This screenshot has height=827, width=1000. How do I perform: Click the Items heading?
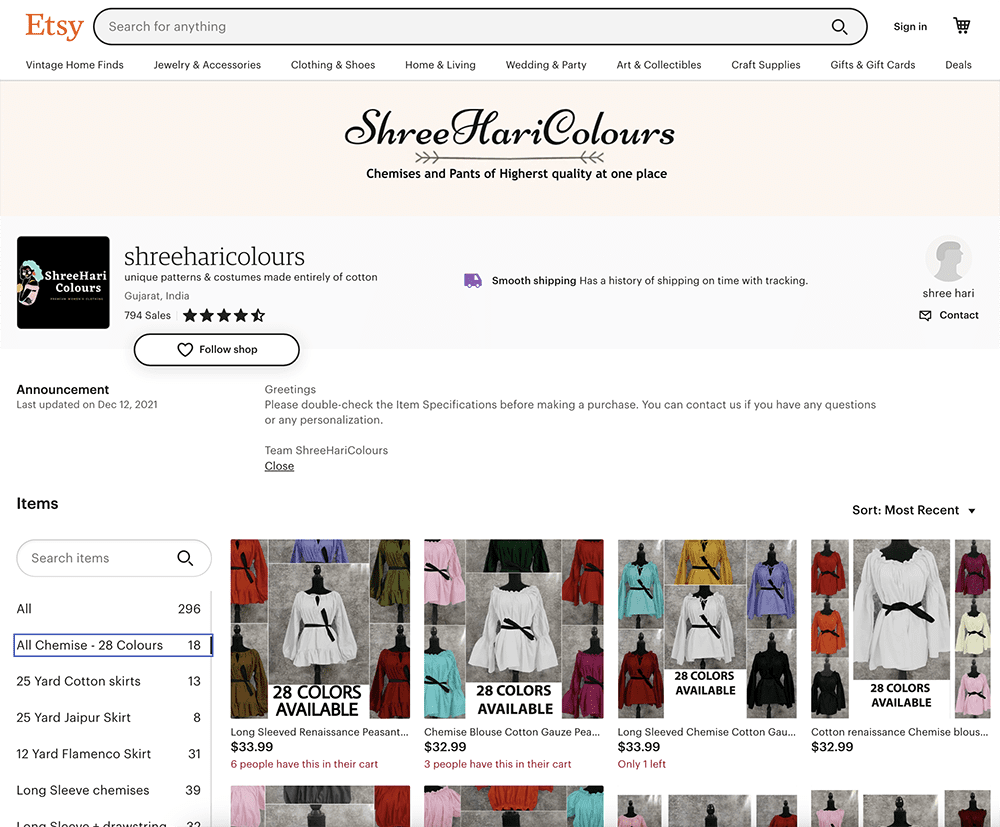[37, 504]
